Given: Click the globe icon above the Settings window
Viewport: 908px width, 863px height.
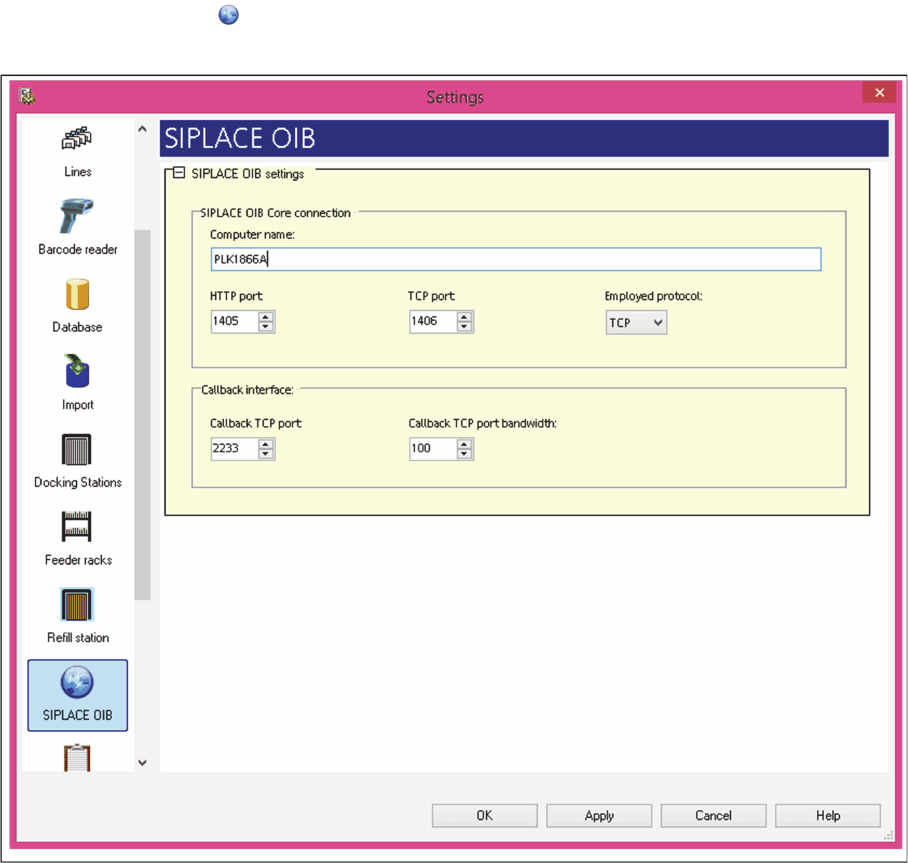Looking at the screenshot, I should 228,14.
